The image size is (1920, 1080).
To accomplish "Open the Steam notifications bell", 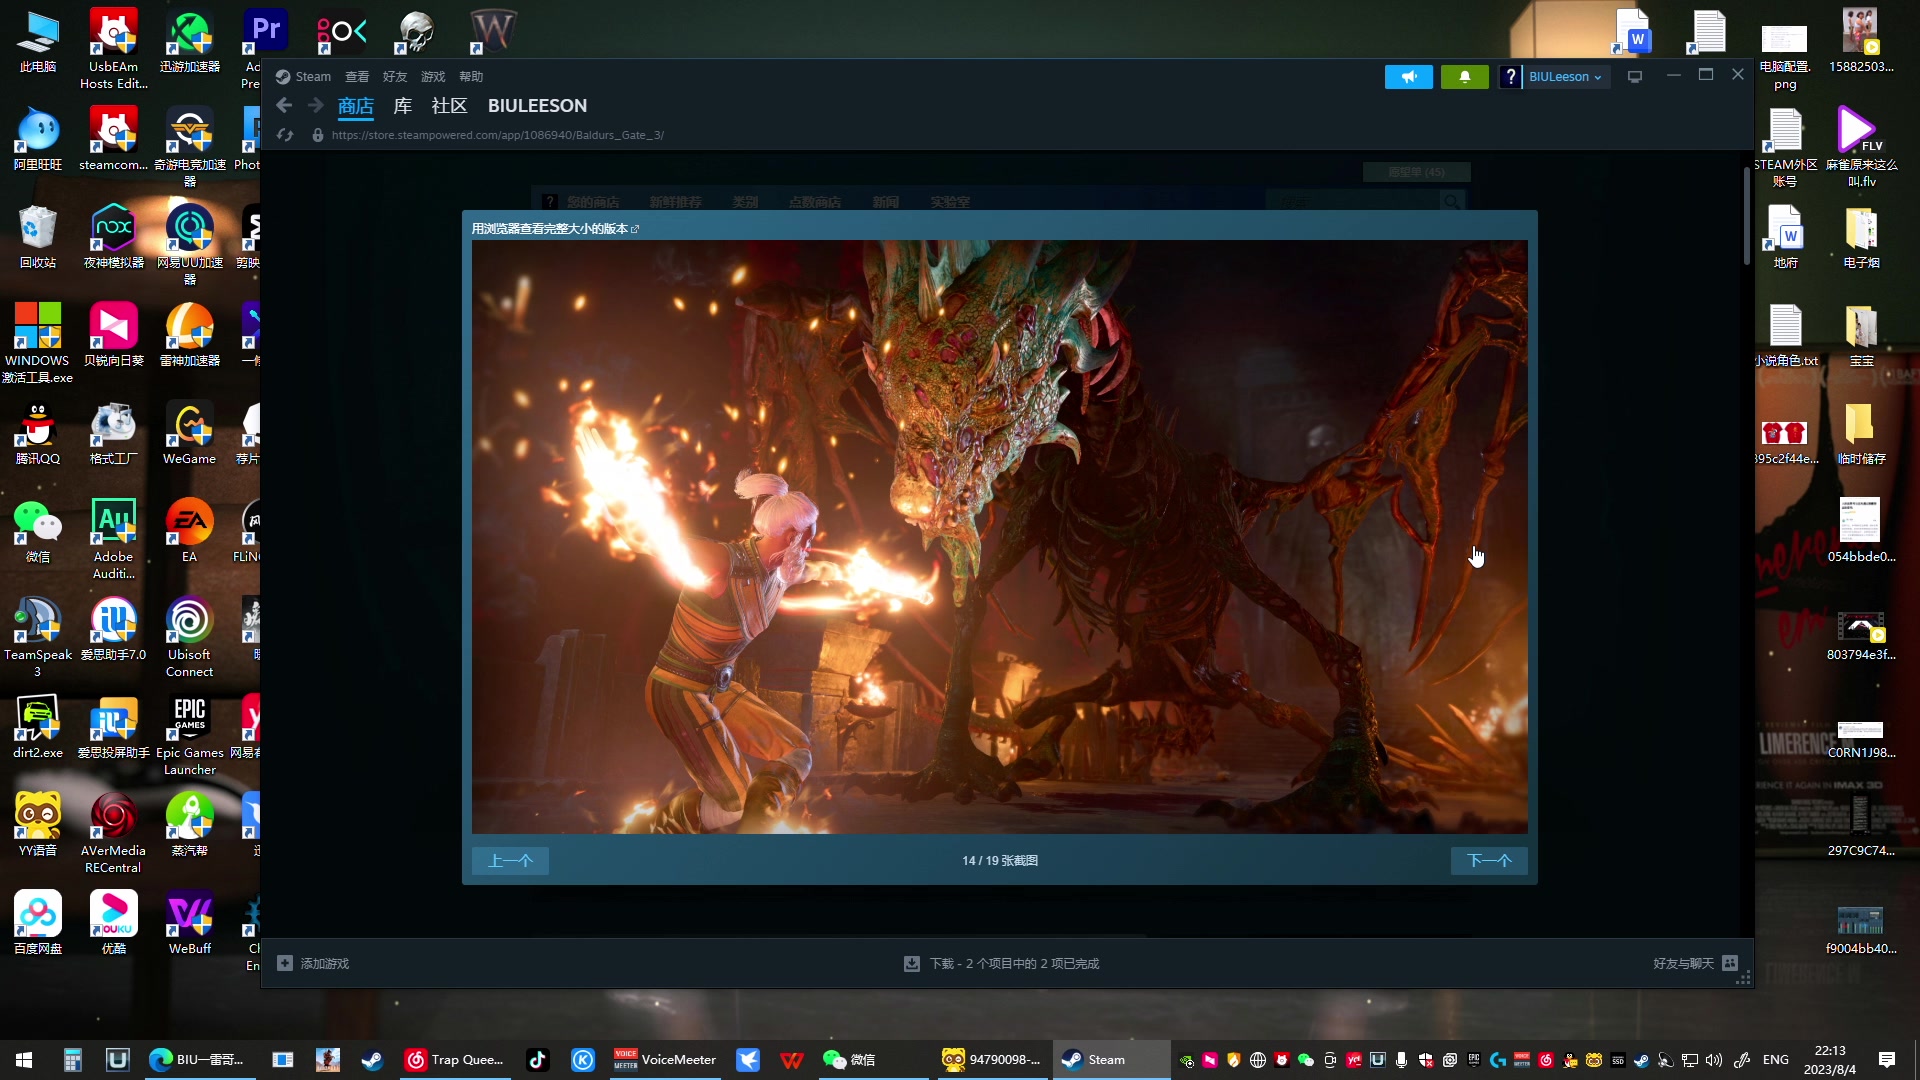I will tap(1464, 77).
